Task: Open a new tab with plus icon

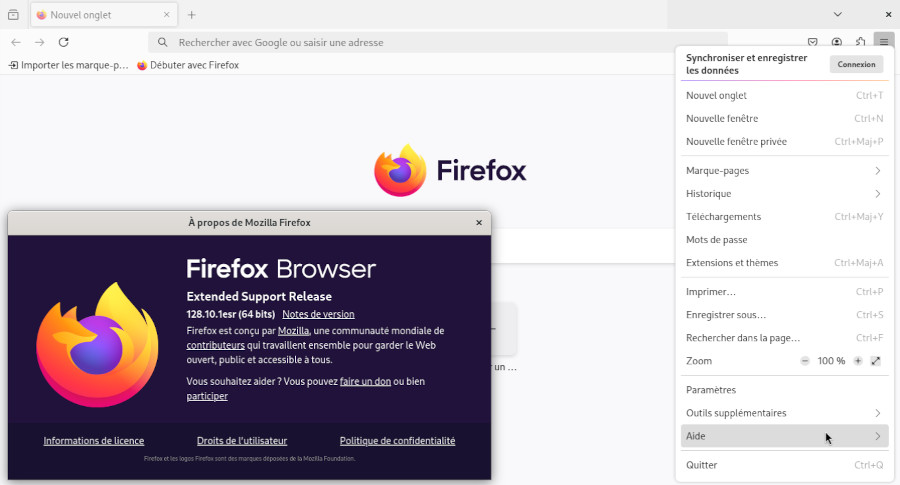Action: (192, 15)
